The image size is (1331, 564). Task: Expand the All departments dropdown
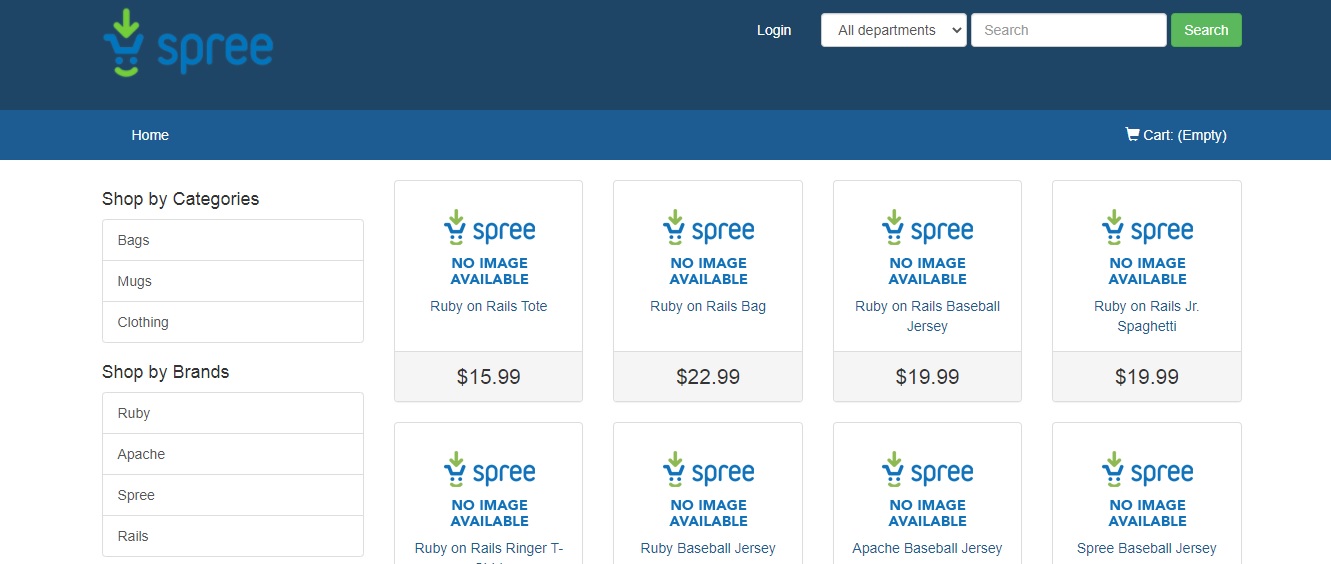893,30
